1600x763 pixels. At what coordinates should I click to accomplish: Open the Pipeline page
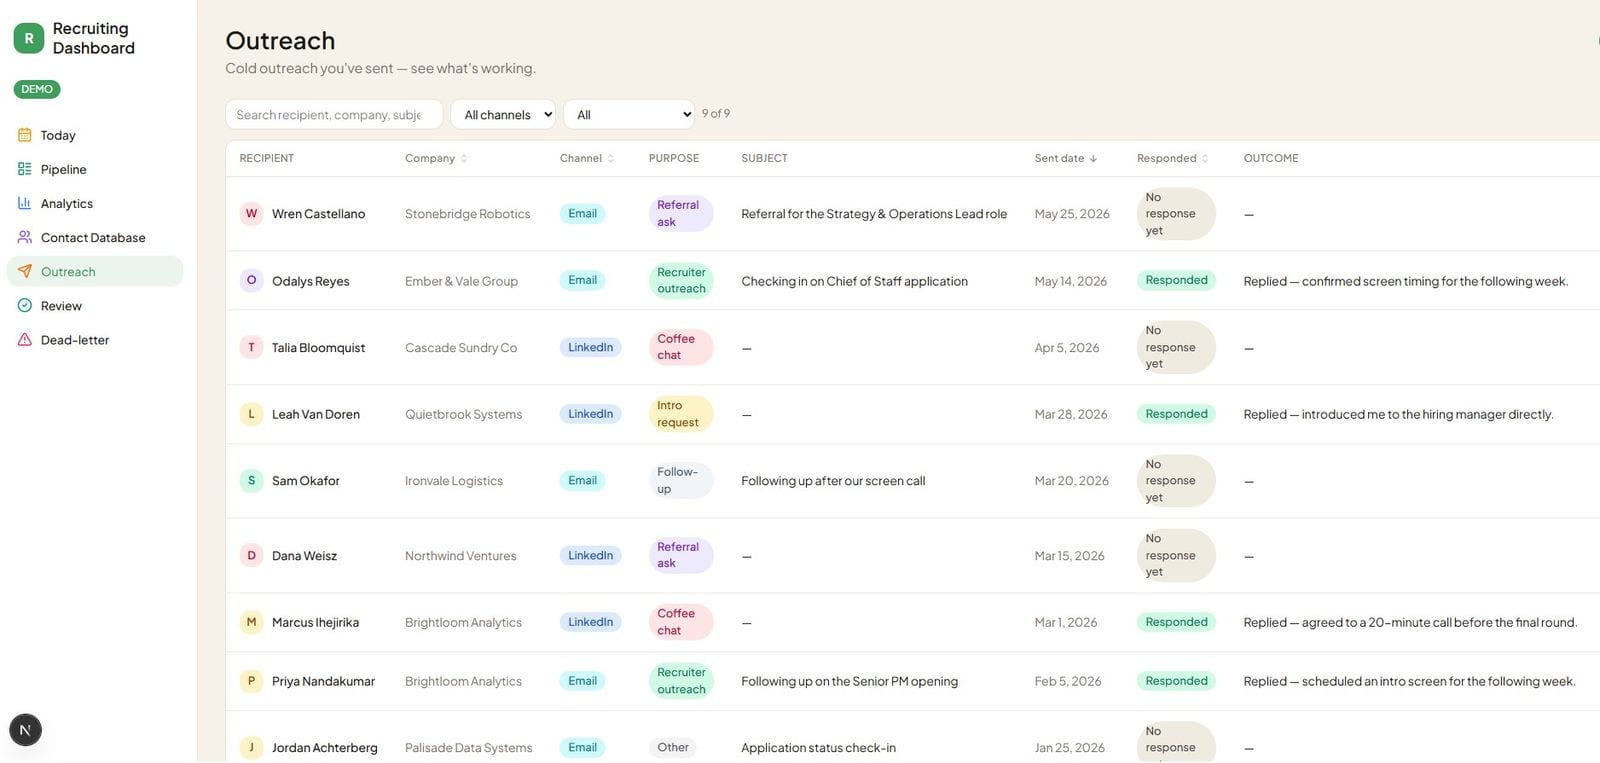tap(95, 169)
